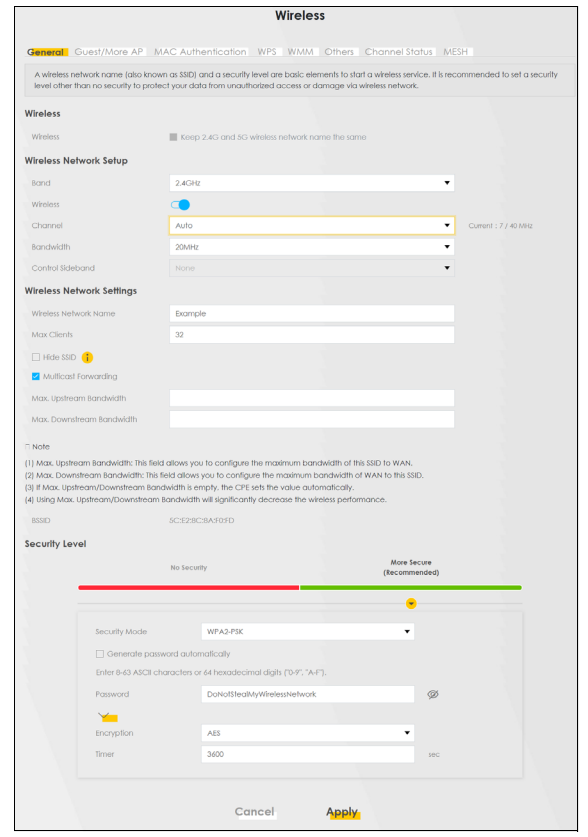Open the Band dropdown

point(312,183)
